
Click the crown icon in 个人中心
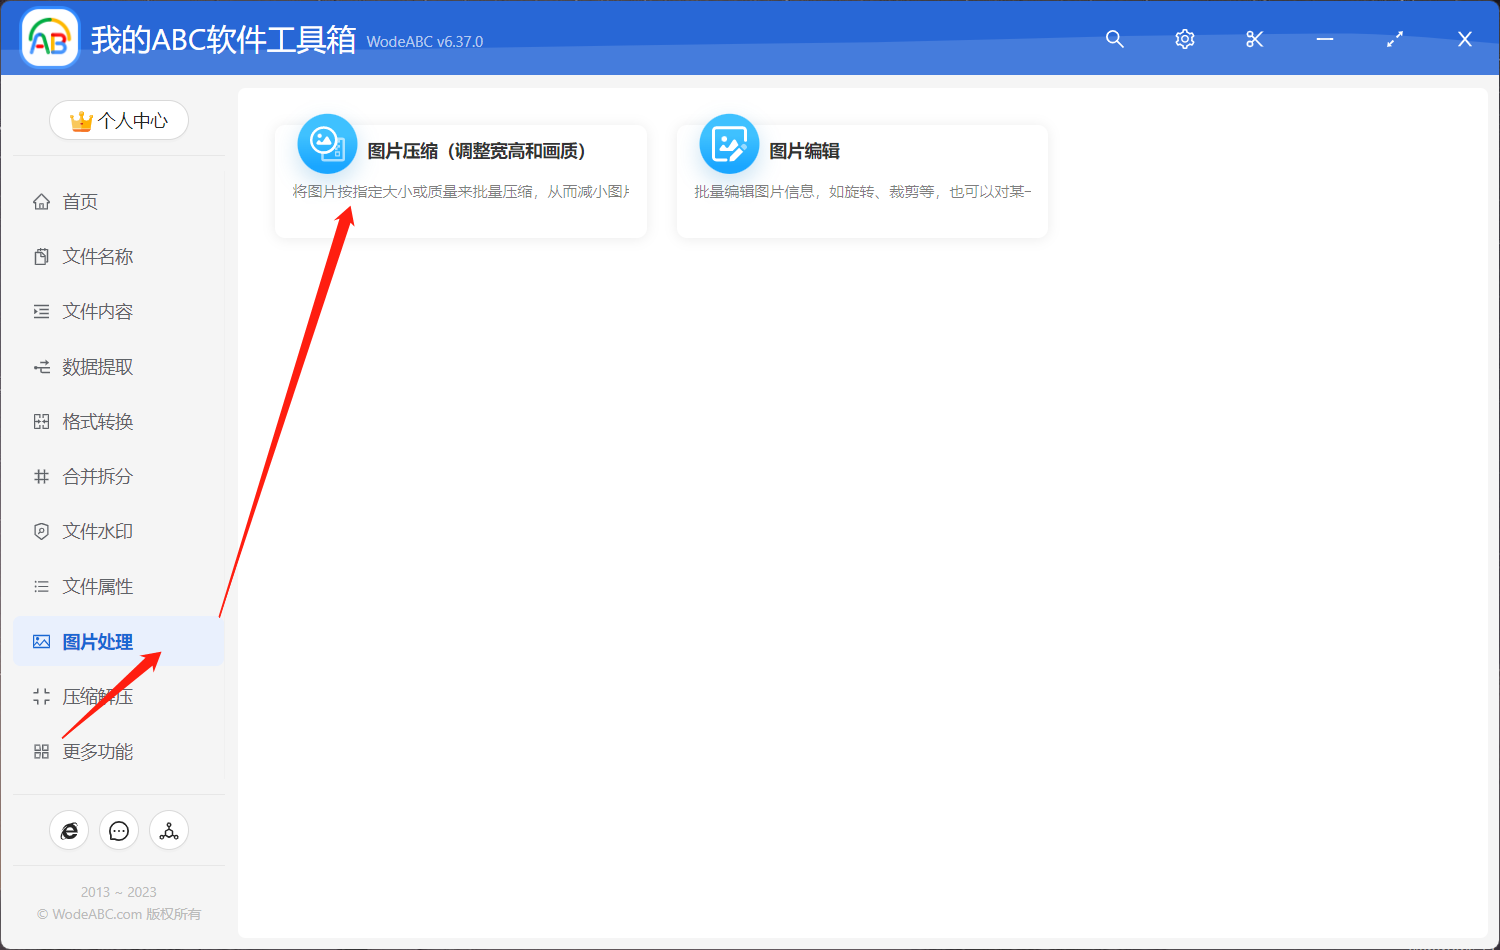point(81,121)
